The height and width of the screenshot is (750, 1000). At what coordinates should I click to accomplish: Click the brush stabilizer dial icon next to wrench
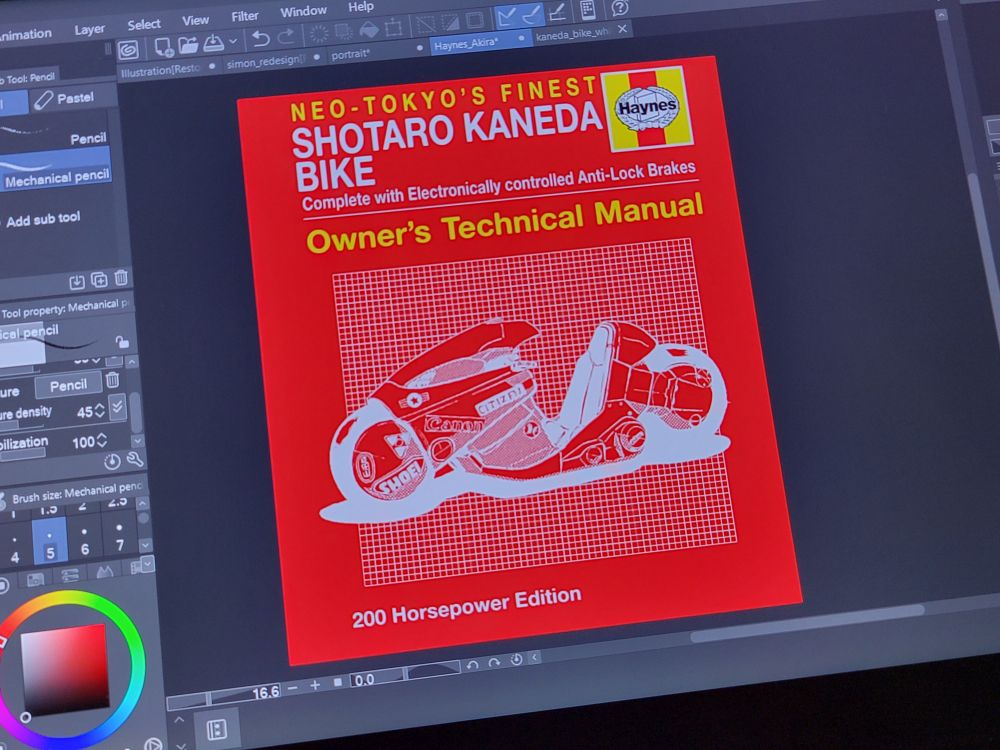(112, 461)
